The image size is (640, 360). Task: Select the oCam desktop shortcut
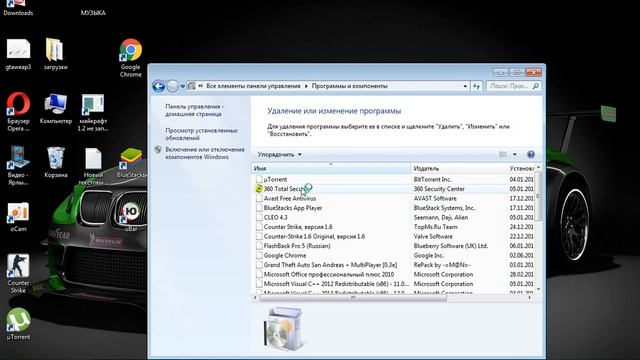[x=18, y=217]
